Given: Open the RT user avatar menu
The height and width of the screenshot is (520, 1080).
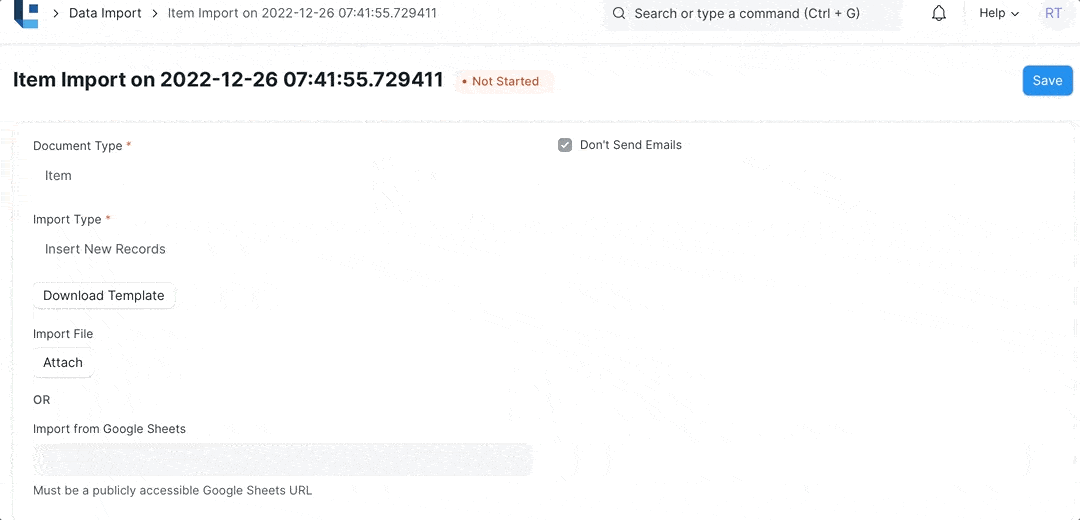Looking at the screenshot, I should tap(1053, 14).
